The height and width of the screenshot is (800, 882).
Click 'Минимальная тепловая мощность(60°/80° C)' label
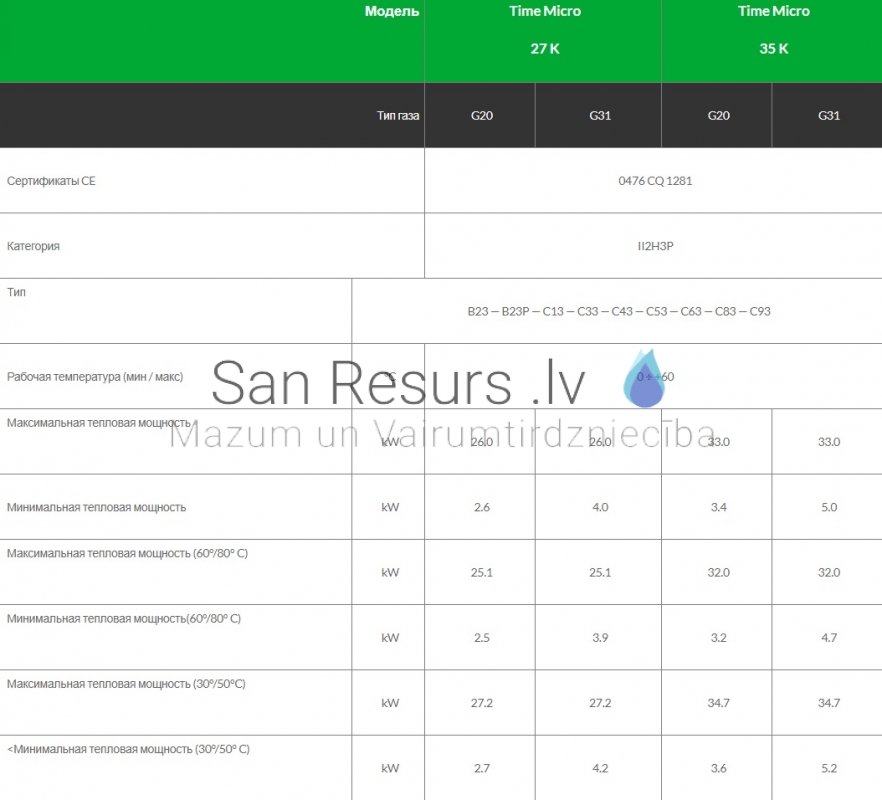pyautogui.click(x=124, y=618)
